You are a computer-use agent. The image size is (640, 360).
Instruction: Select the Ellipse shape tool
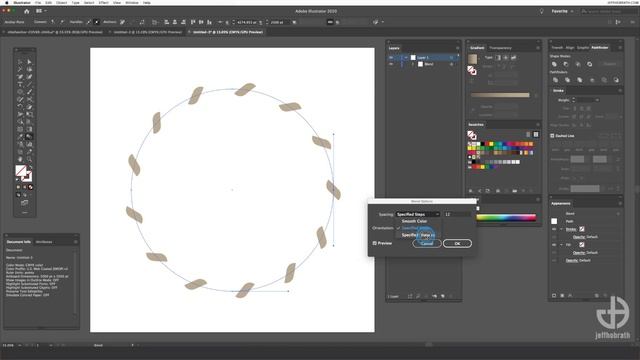20,92
